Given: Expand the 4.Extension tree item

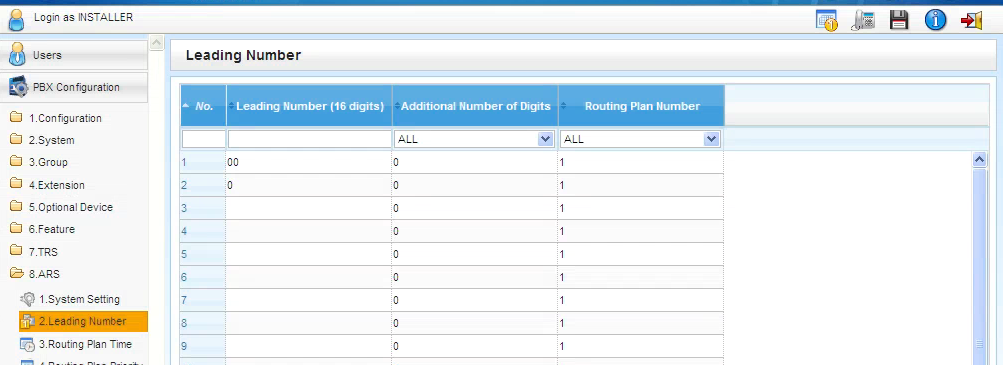Looking at the screenshot, I should coord(56,185).
